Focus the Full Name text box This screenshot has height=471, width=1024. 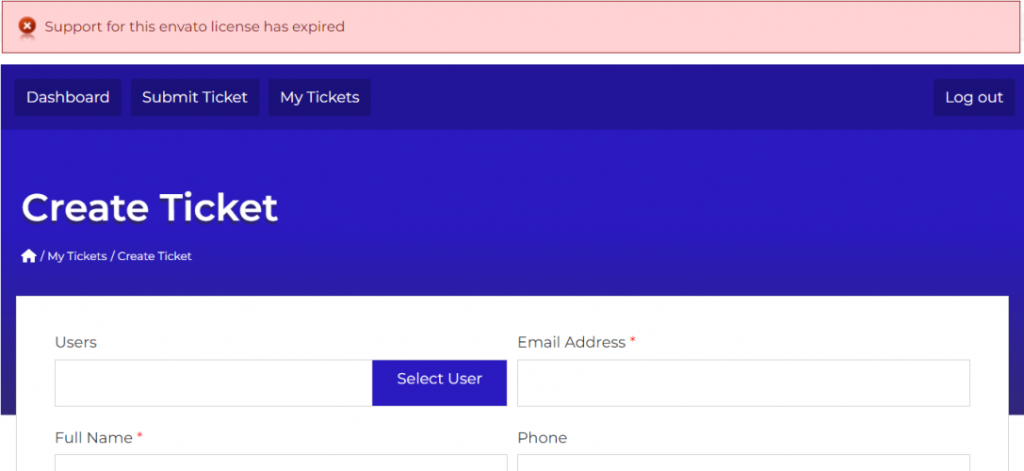280,463
